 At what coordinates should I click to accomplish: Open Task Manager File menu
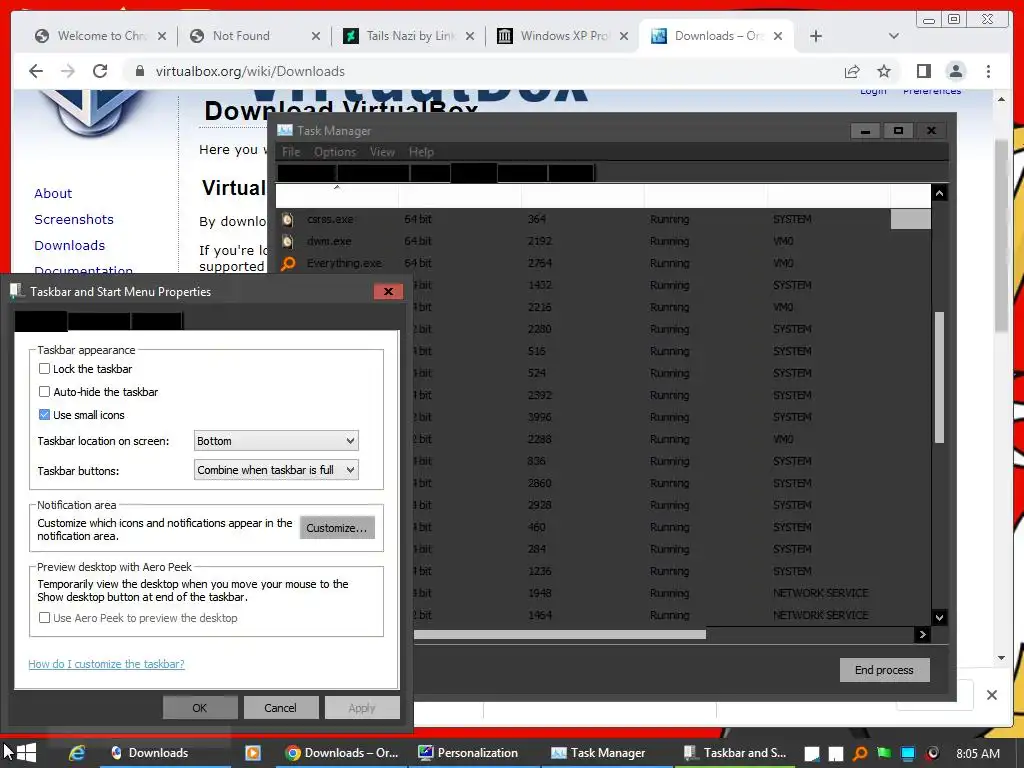tap(291, 152)
